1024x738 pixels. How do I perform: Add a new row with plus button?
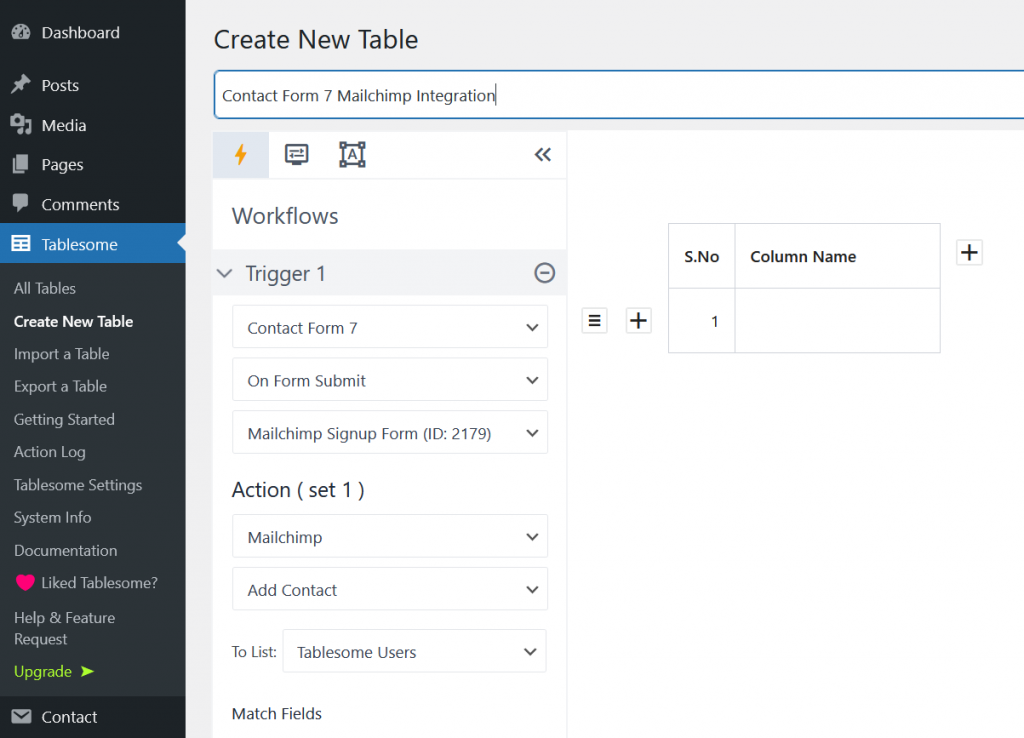pos(638,321)
